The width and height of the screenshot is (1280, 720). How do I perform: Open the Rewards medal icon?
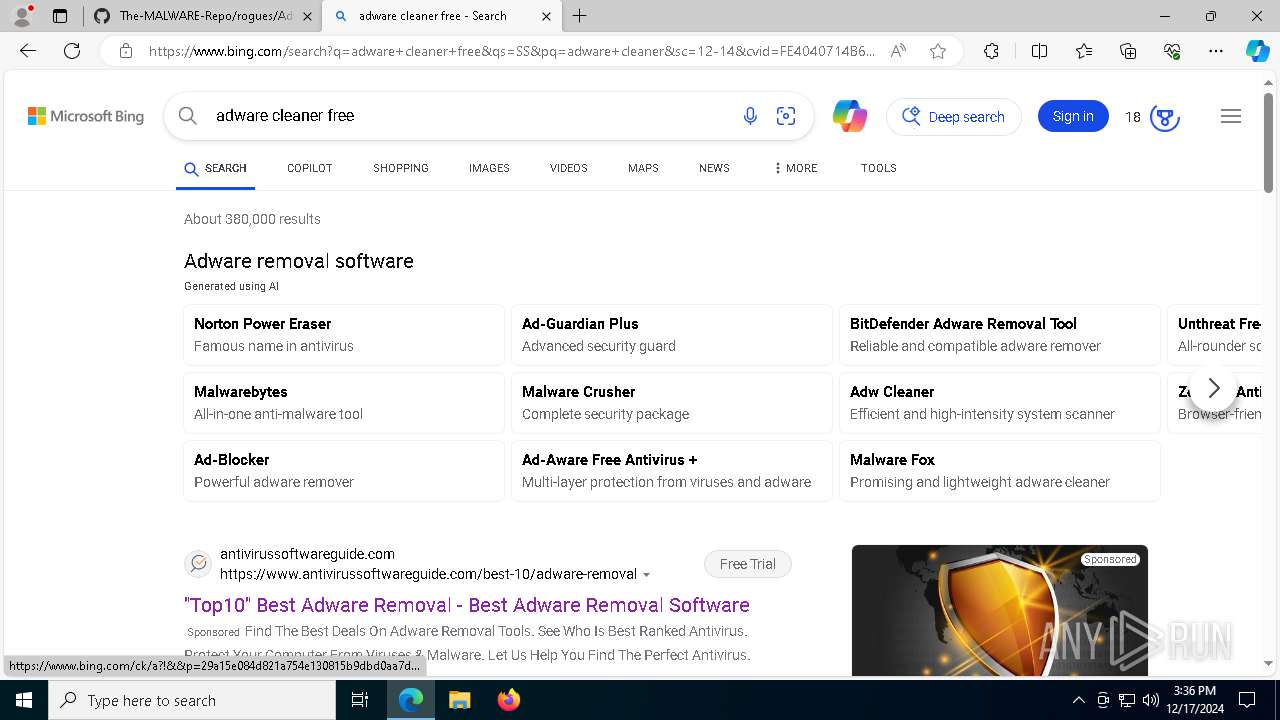click(1164, 117)
